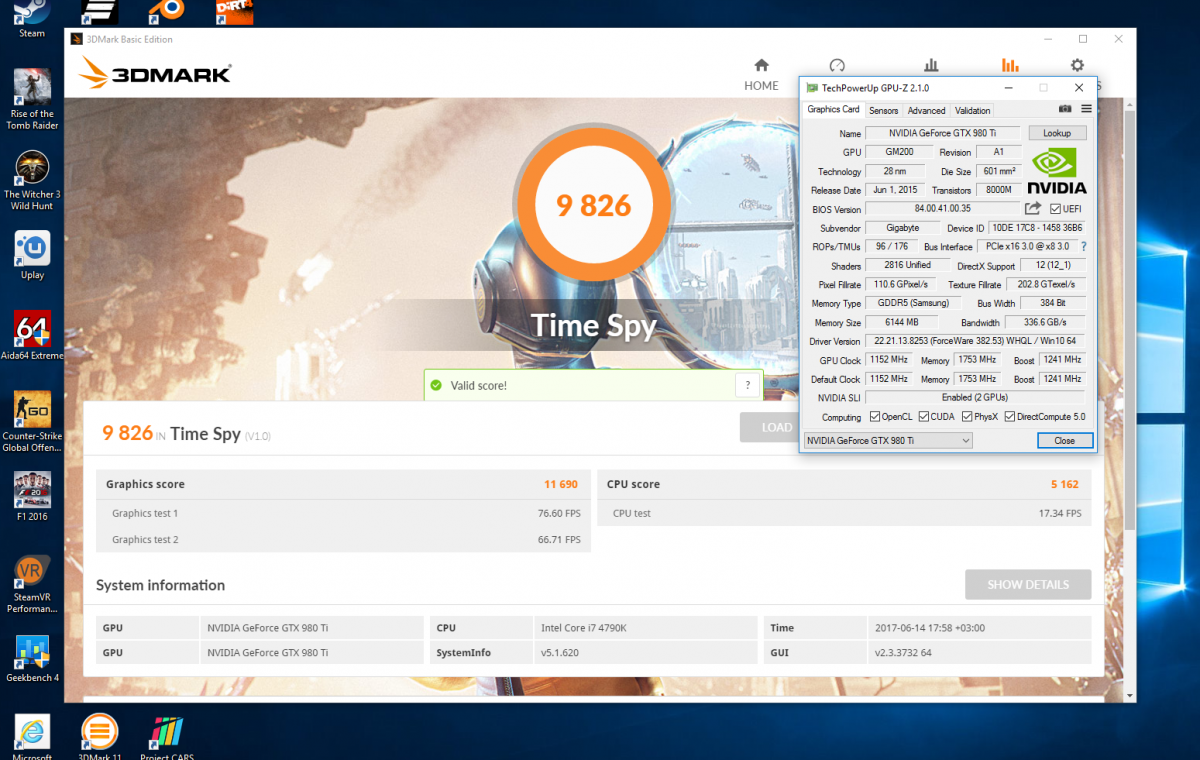Select the 3DMark 11 desktop shortcut

pos(99,738)
